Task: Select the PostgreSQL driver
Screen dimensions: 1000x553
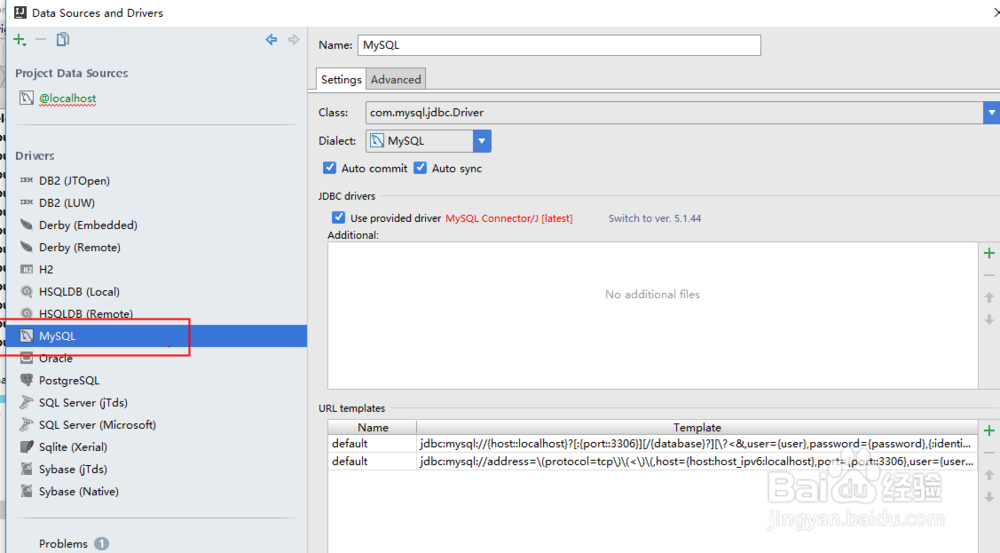Action: click(x=69, y=381)
